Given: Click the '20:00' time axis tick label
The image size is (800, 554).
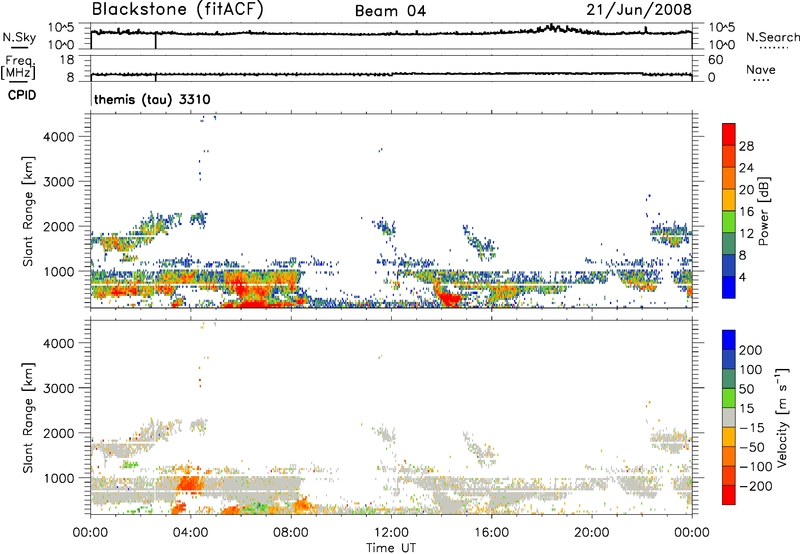Looking at the screenshot, I should tap(592, 533).
